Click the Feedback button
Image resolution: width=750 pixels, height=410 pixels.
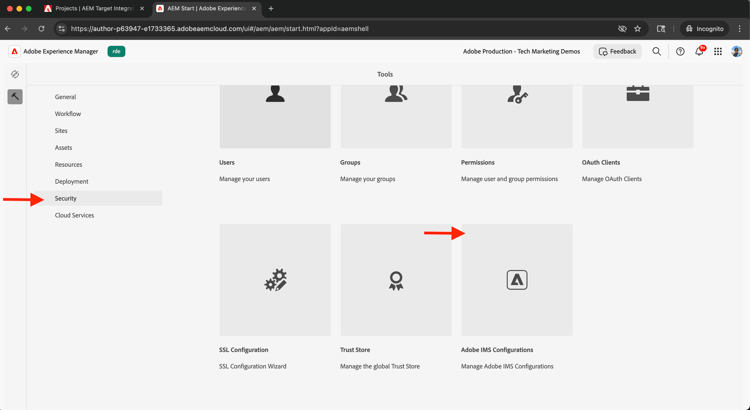click(x=618, y=51)
